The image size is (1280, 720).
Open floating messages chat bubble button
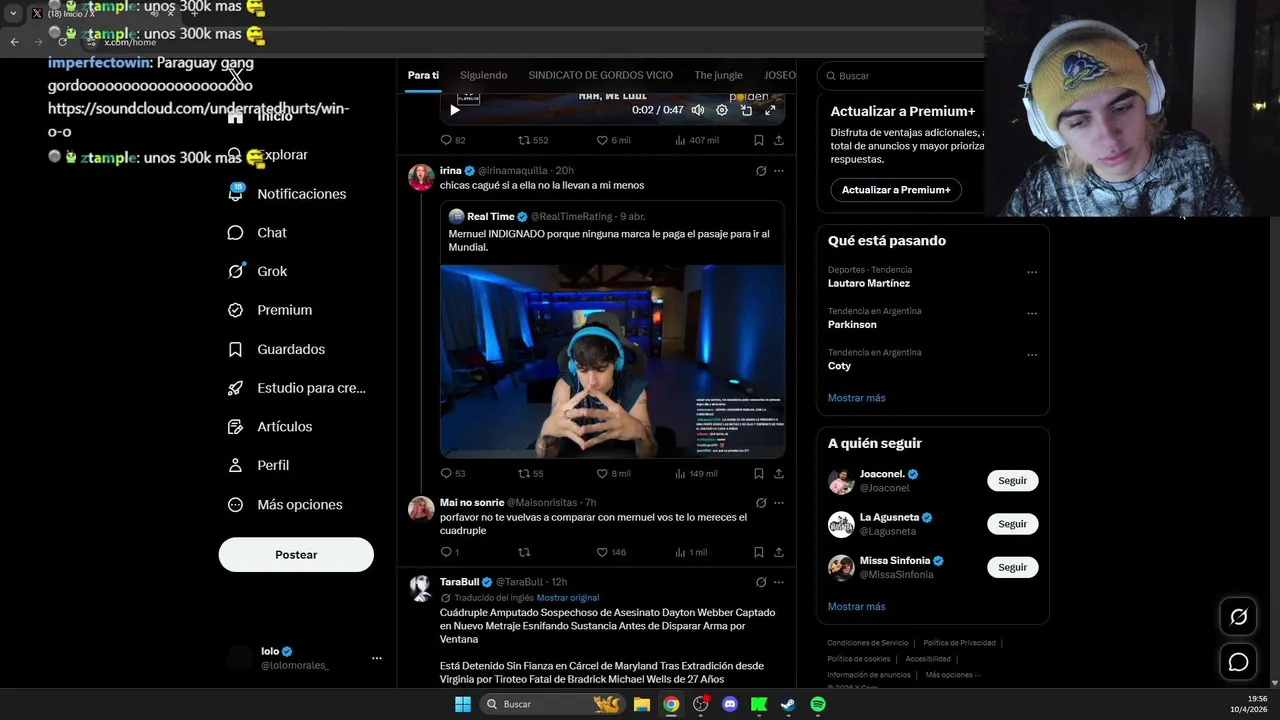pyautogui.click(x=1238, y=662)
